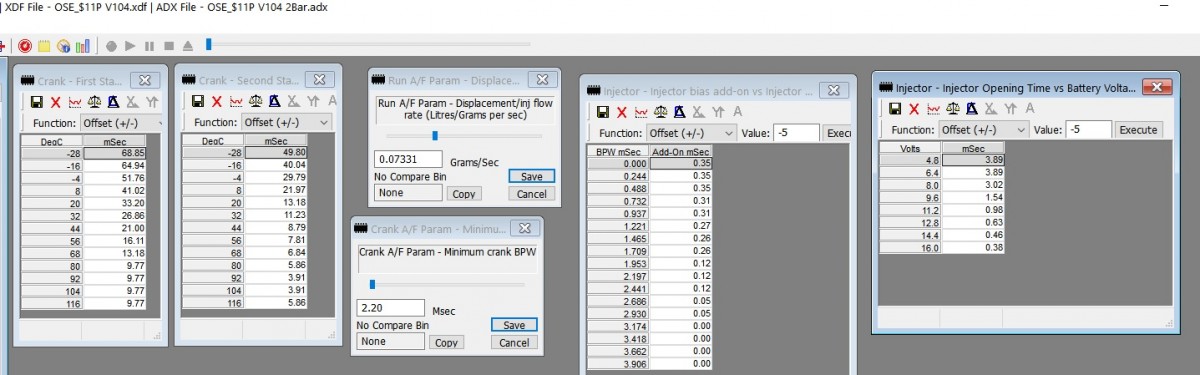The image size is (1200, 375).
Task: Click the letter A icon in Crank Second Stage
Action: pyautogui.click(x=331, y=102)
